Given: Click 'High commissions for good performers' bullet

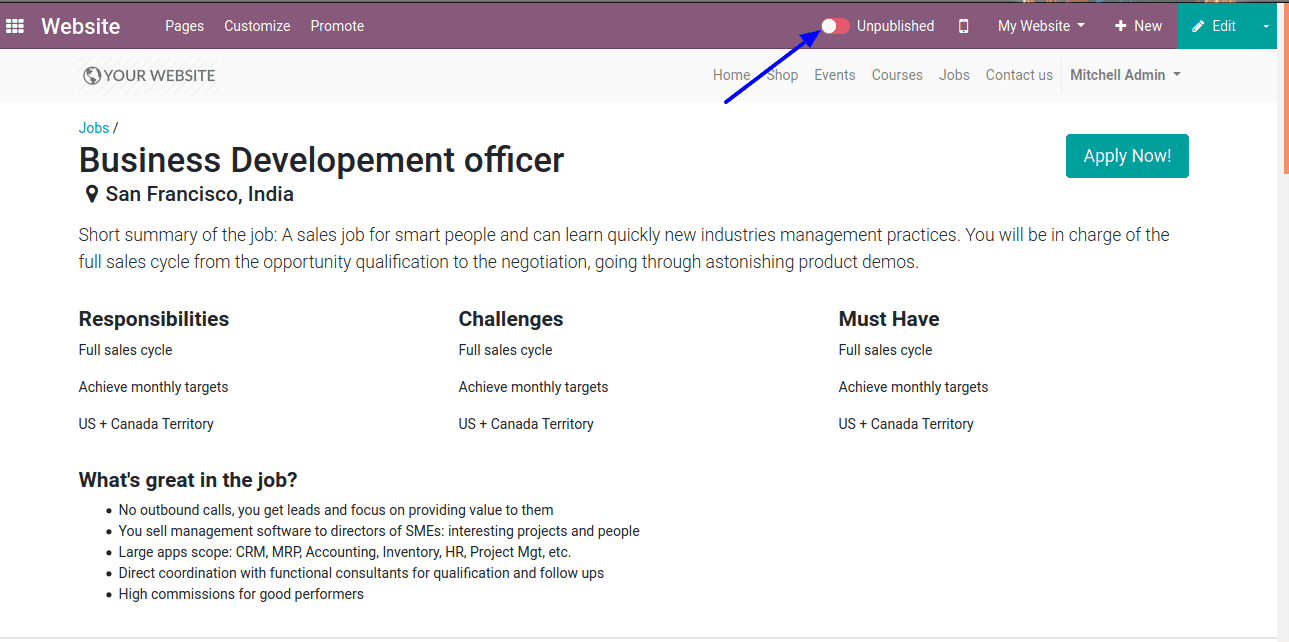Looking at the screenshot, I should tap(241, 594).
